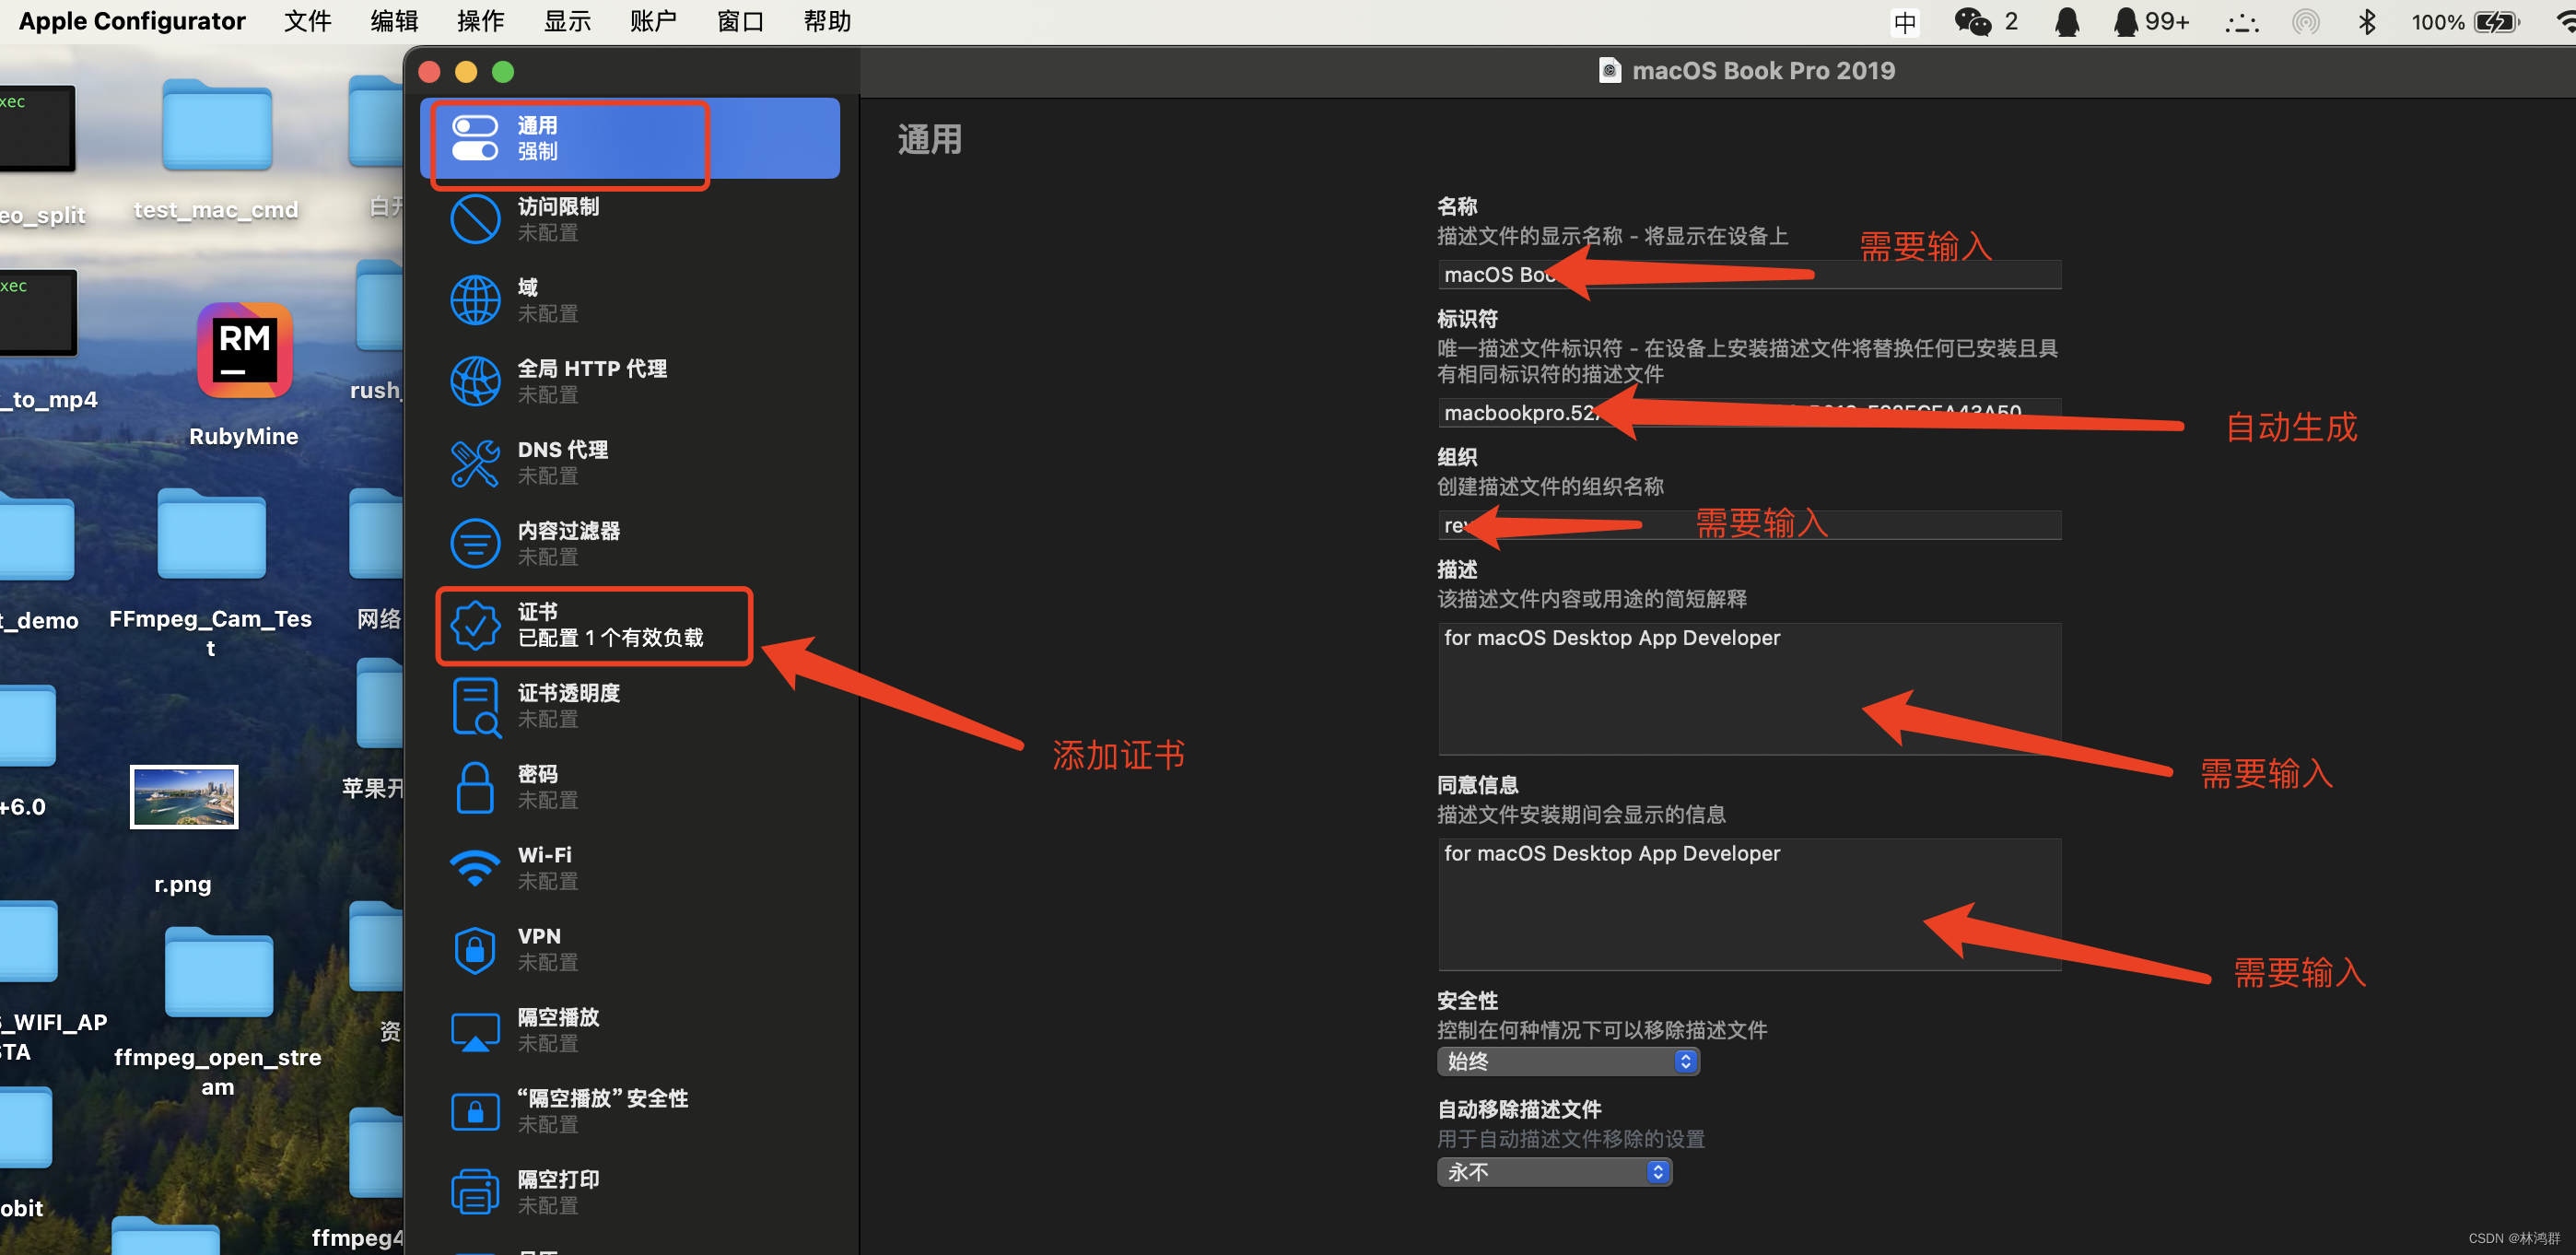Click the battery status icon

click(2496, 22)
